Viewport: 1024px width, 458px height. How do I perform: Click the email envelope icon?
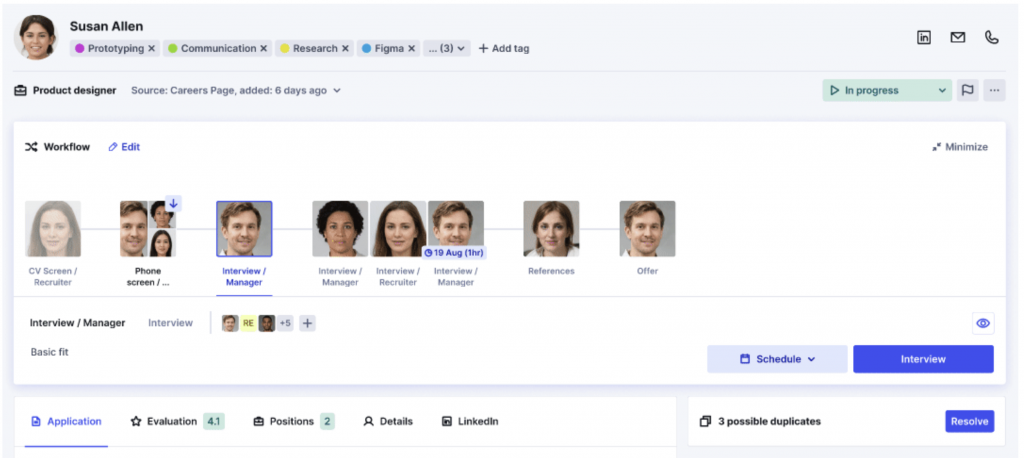click(x=958, y=38)
